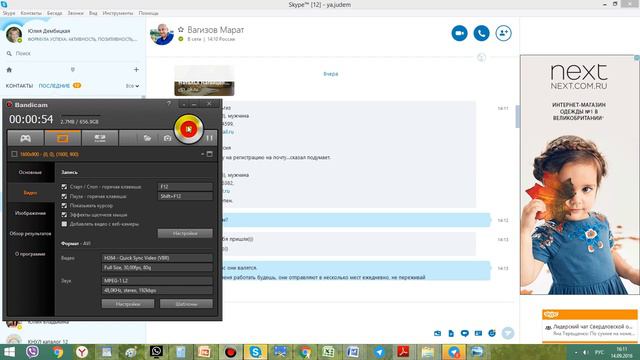This screenshot has width=640, height=360.
Task: Toggle Старт / Стоп hotkey checkbox
Action: click(x=64, y=187)
